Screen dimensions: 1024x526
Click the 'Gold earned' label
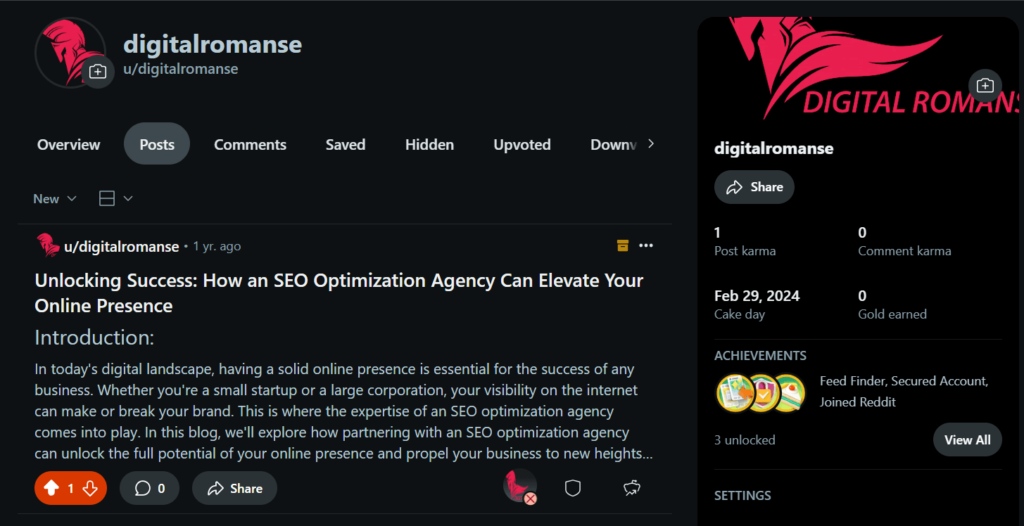(892, 314)
